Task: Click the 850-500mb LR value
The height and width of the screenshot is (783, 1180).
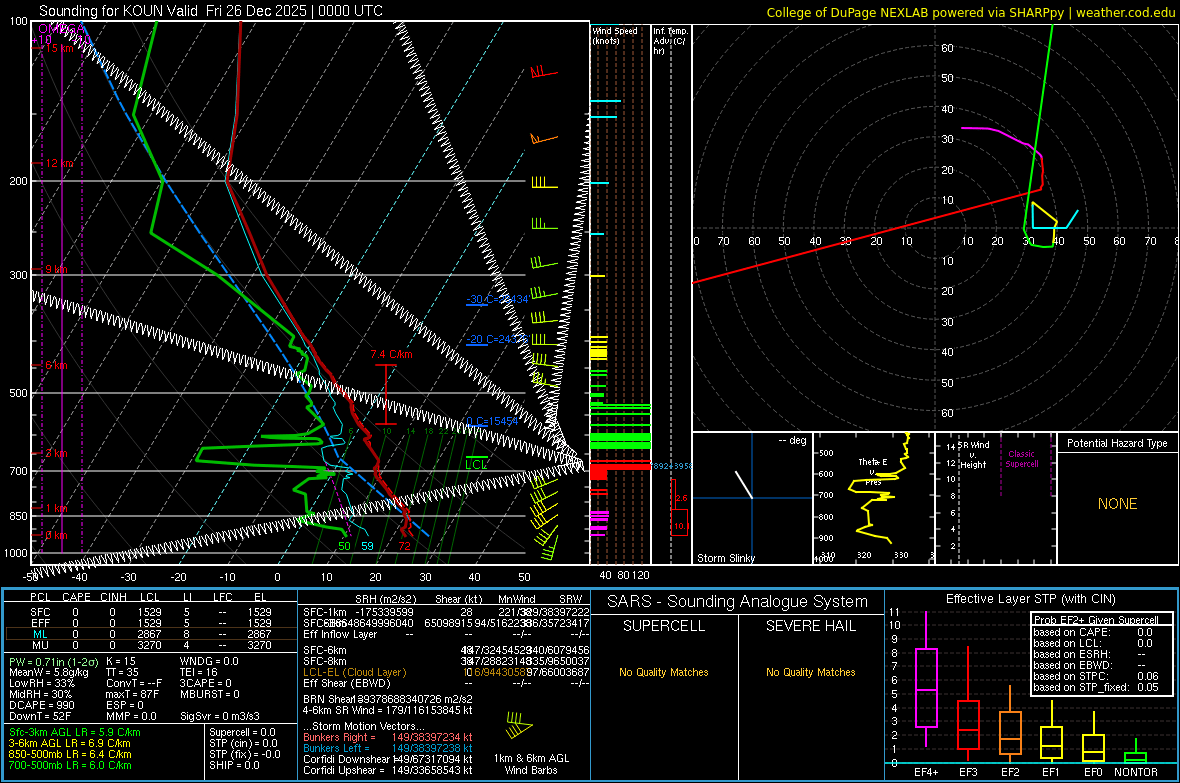Action: 70,754
